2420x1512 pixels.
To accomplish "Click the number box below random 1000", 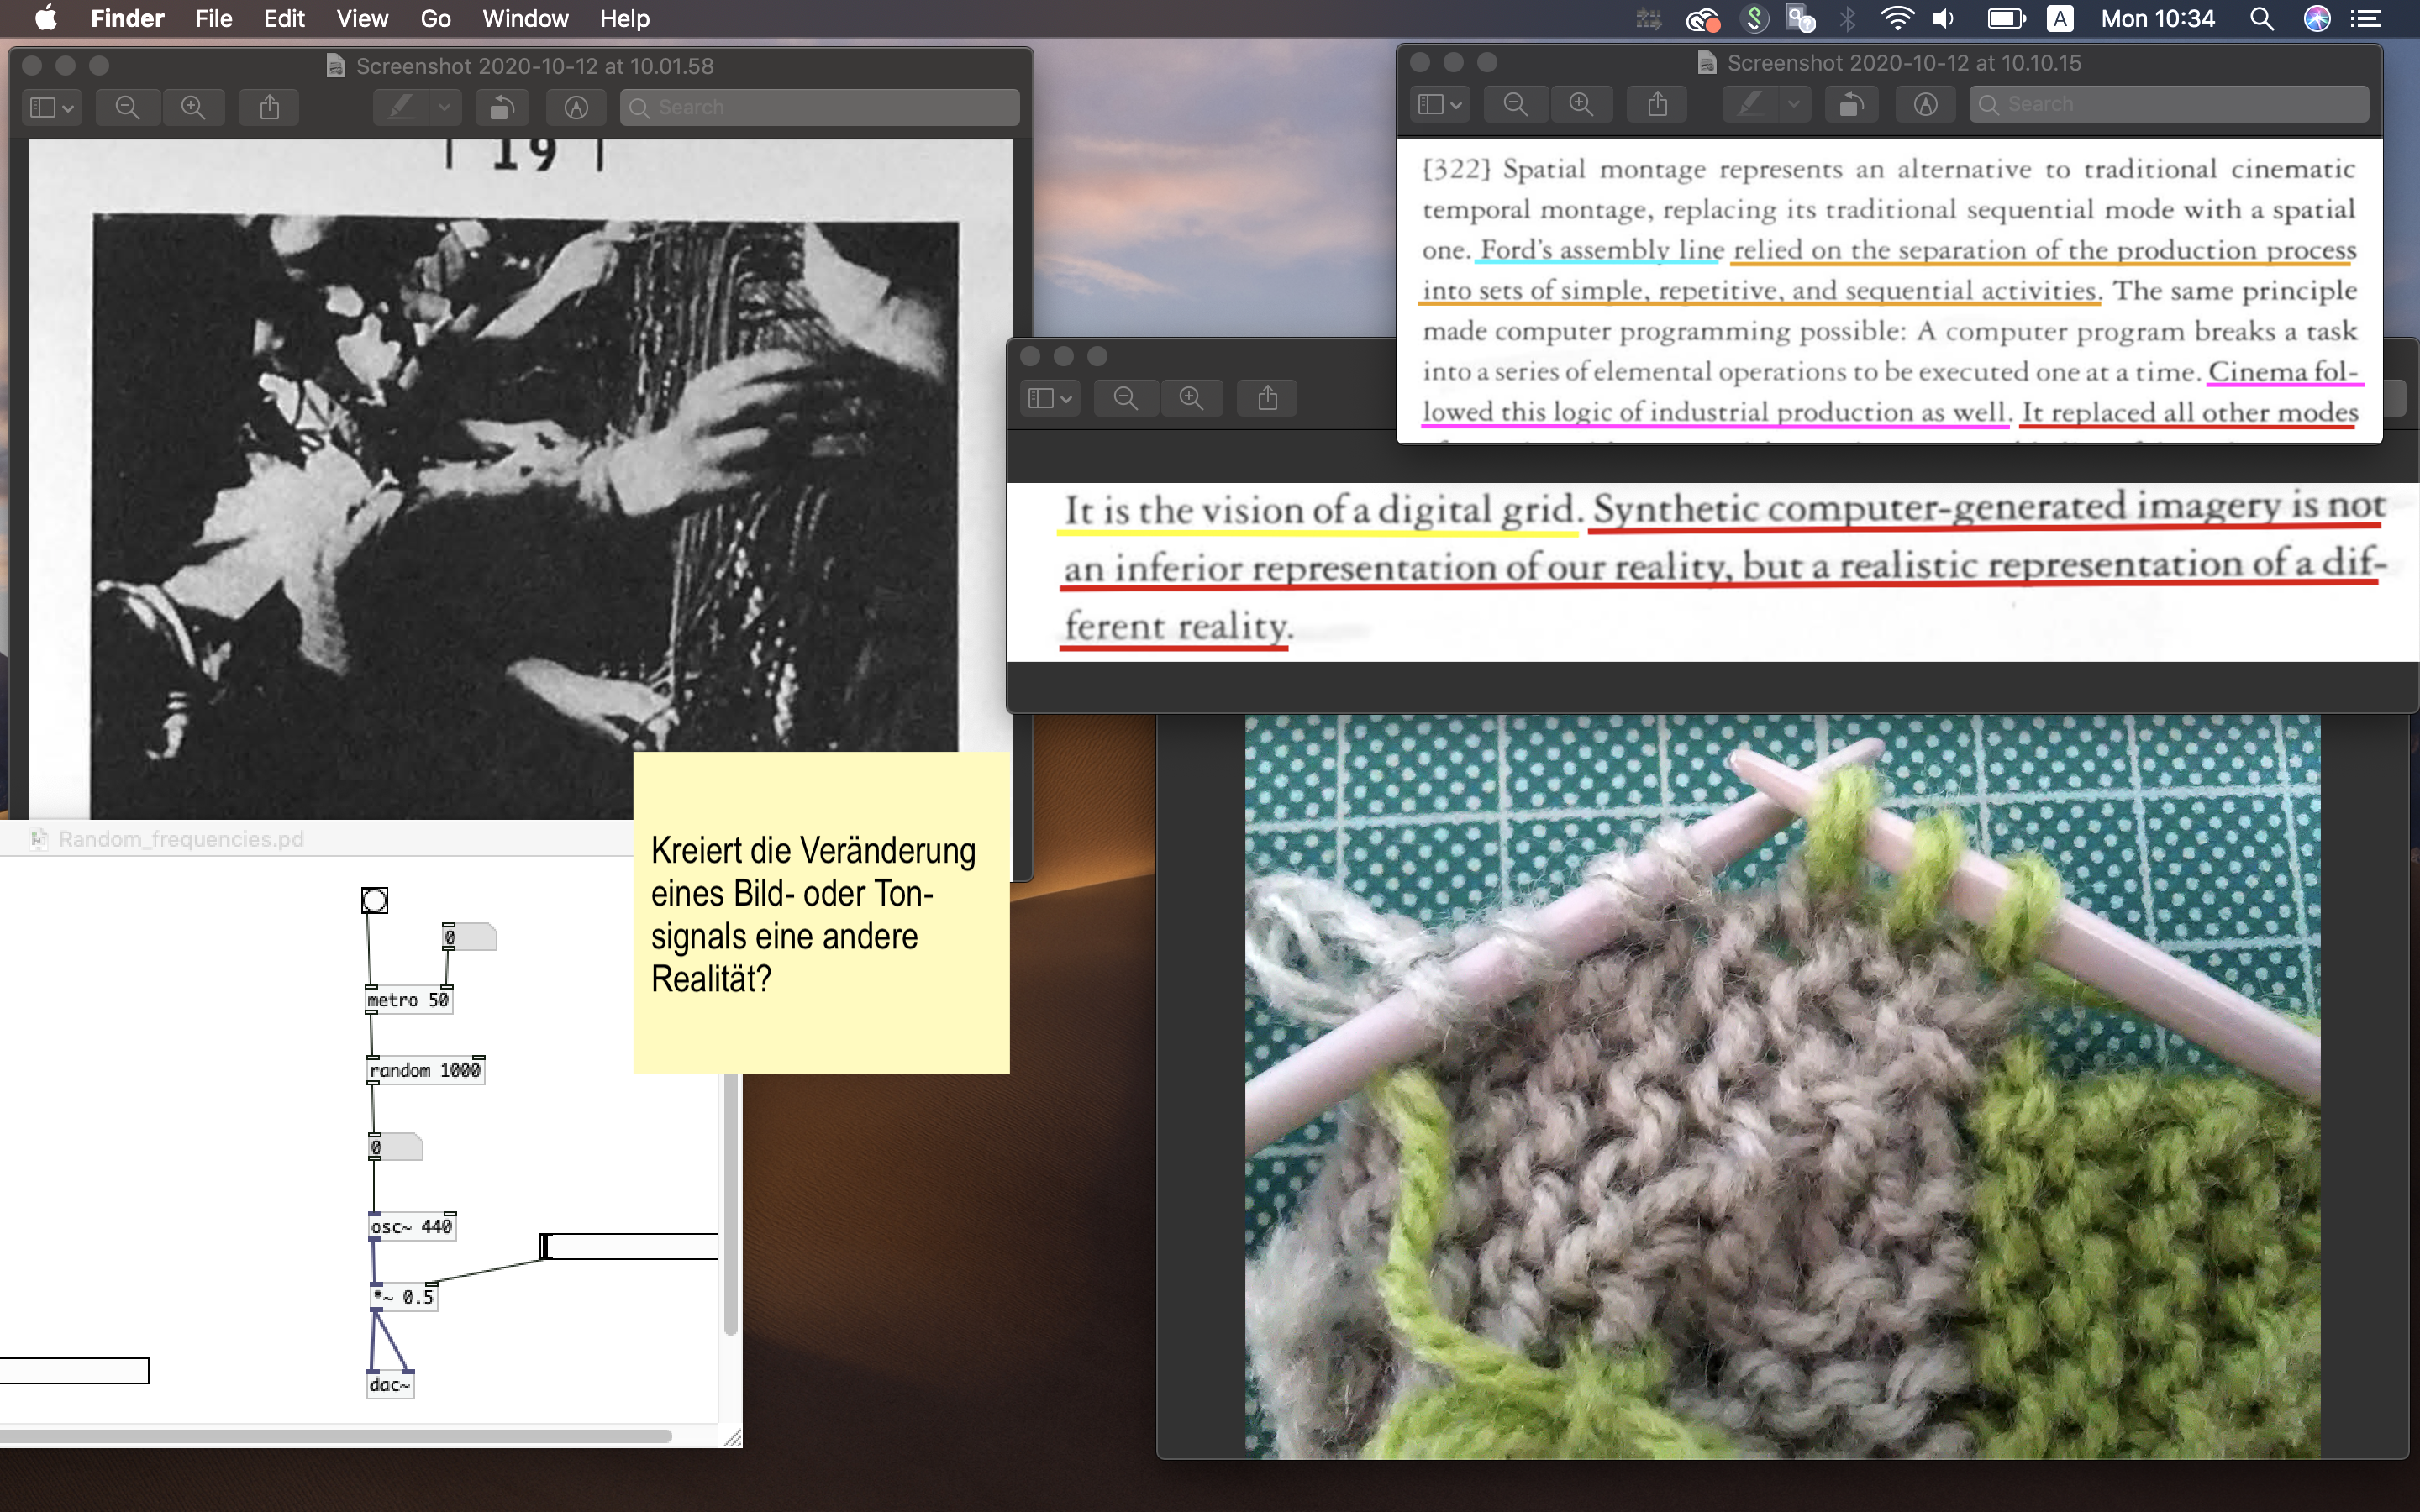I will tap(396, 1147).
